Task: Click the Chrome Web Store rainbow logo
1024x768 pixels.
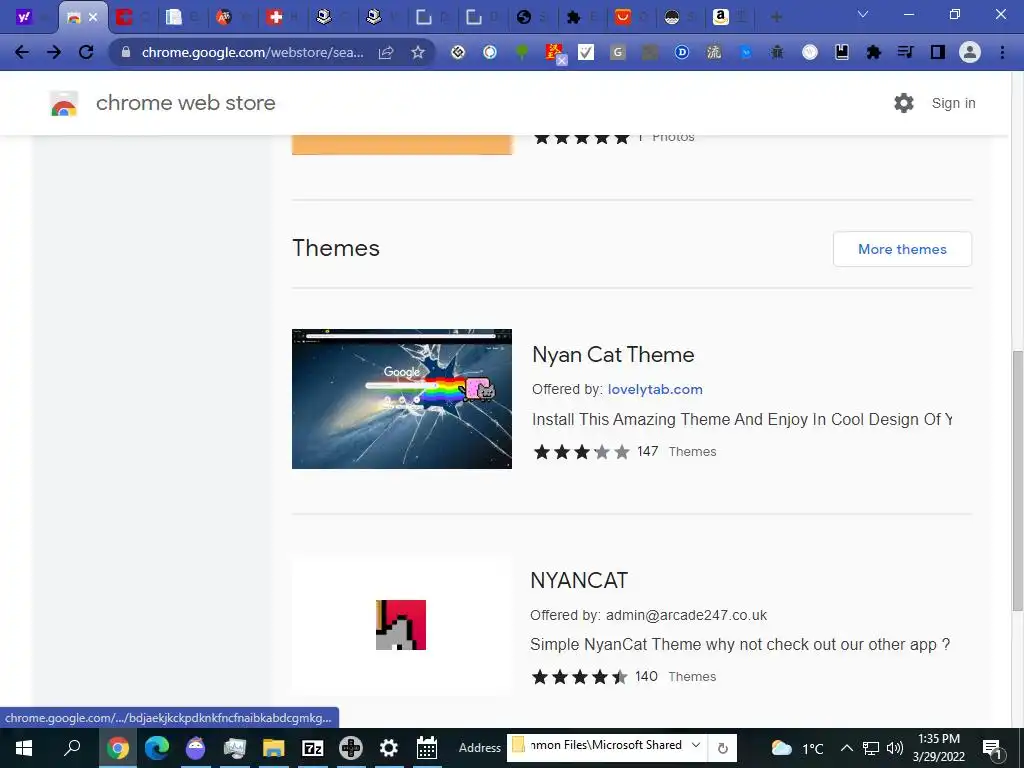Action: [64, 104]
